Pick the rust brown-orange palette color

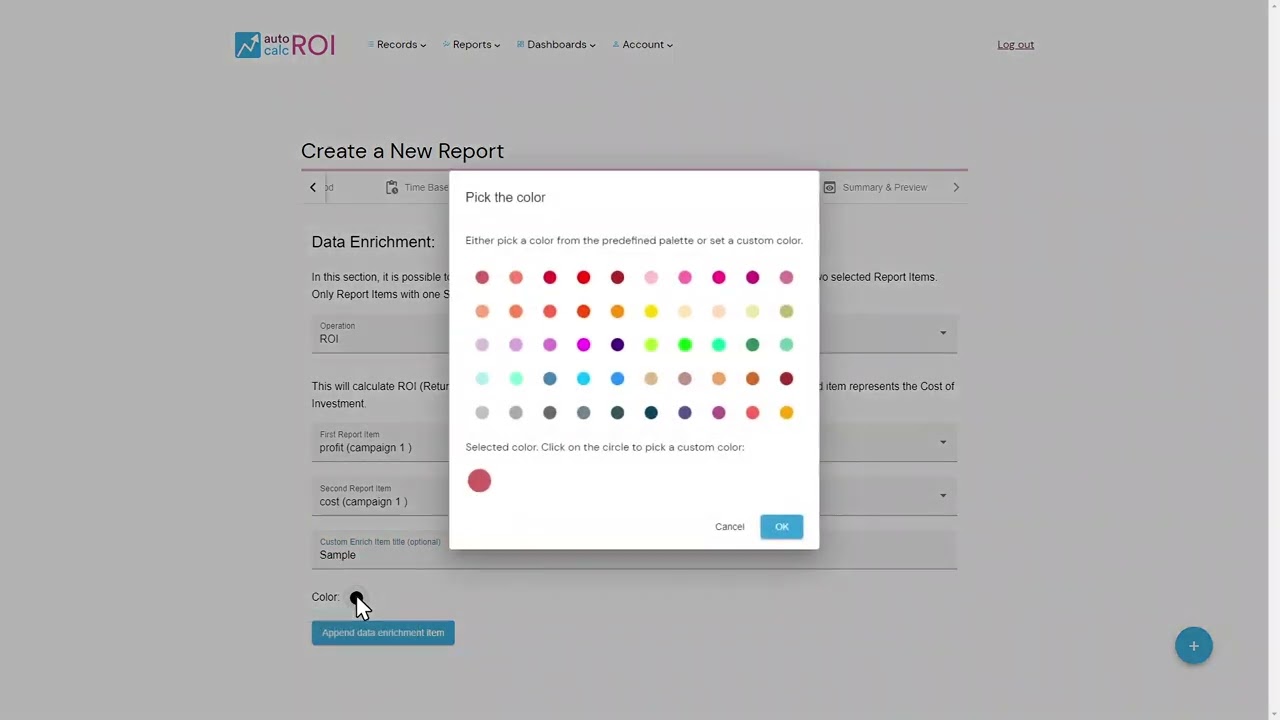[x=752, y=379]
